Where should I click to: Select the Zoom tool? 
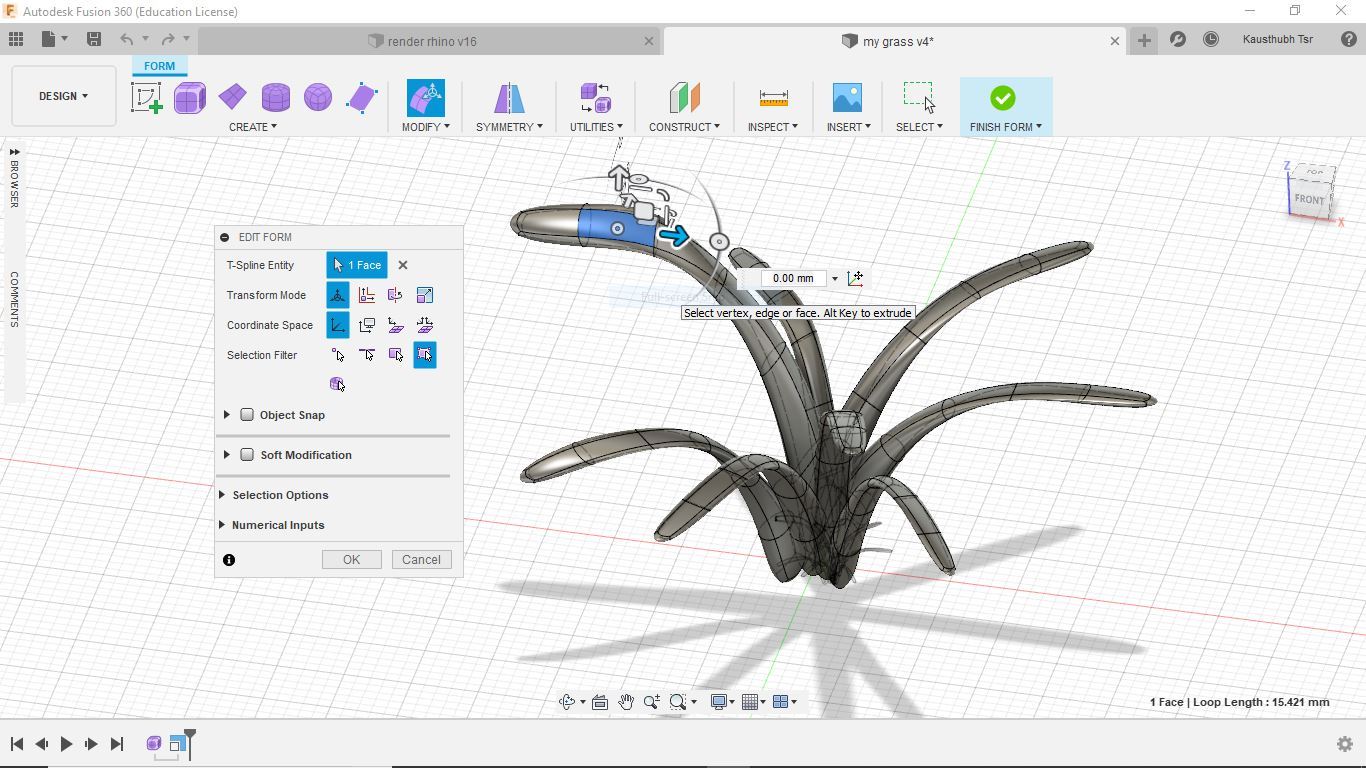click(652, 702)
